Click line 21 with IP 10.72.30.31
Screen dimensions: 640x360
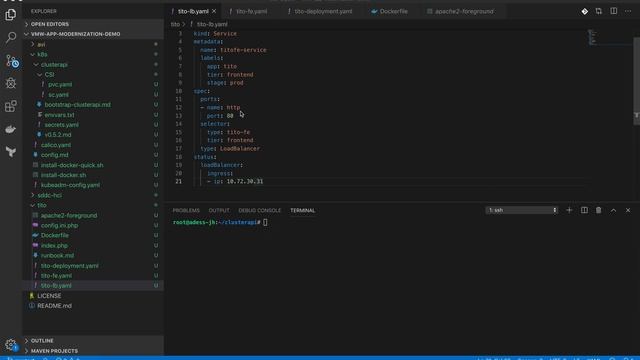tap(235, 181)
